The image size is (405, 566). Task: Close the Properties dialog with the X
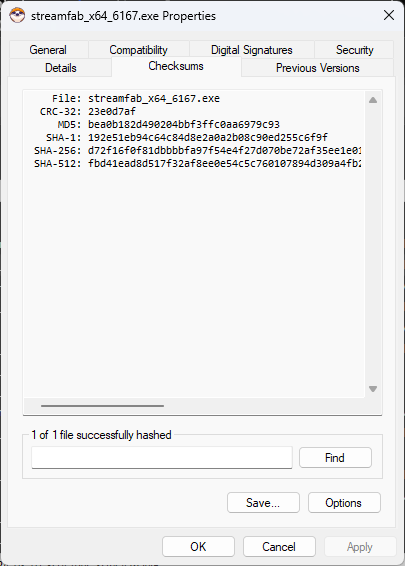(x=389, y=15)
